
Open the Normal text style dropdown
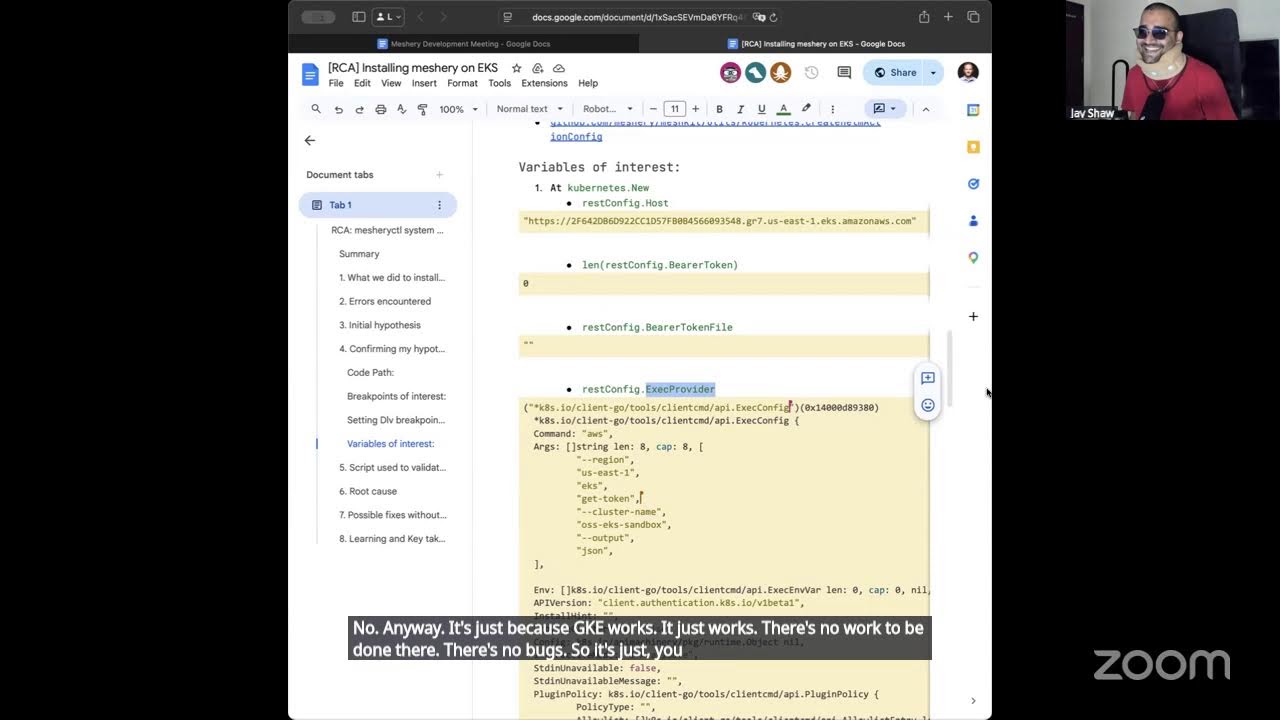click(x=529, y=109)
